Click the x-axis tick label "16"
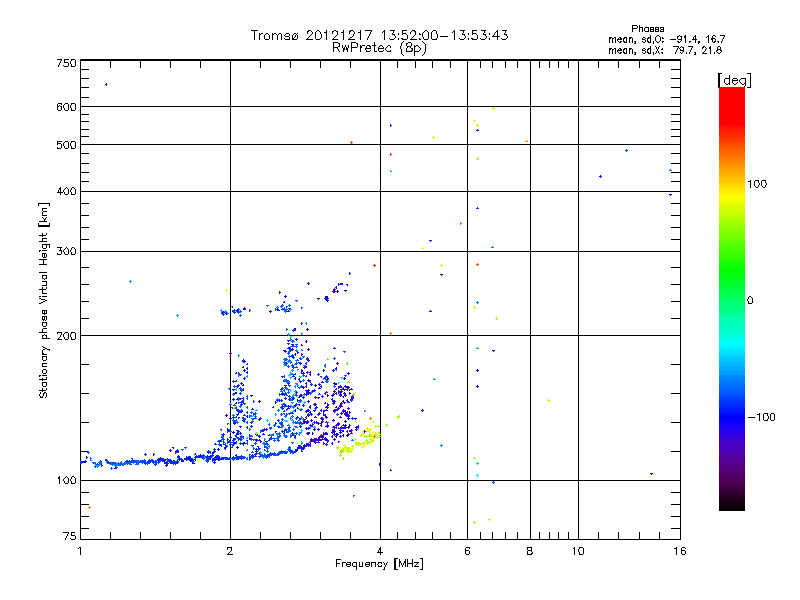 (680, 551)
